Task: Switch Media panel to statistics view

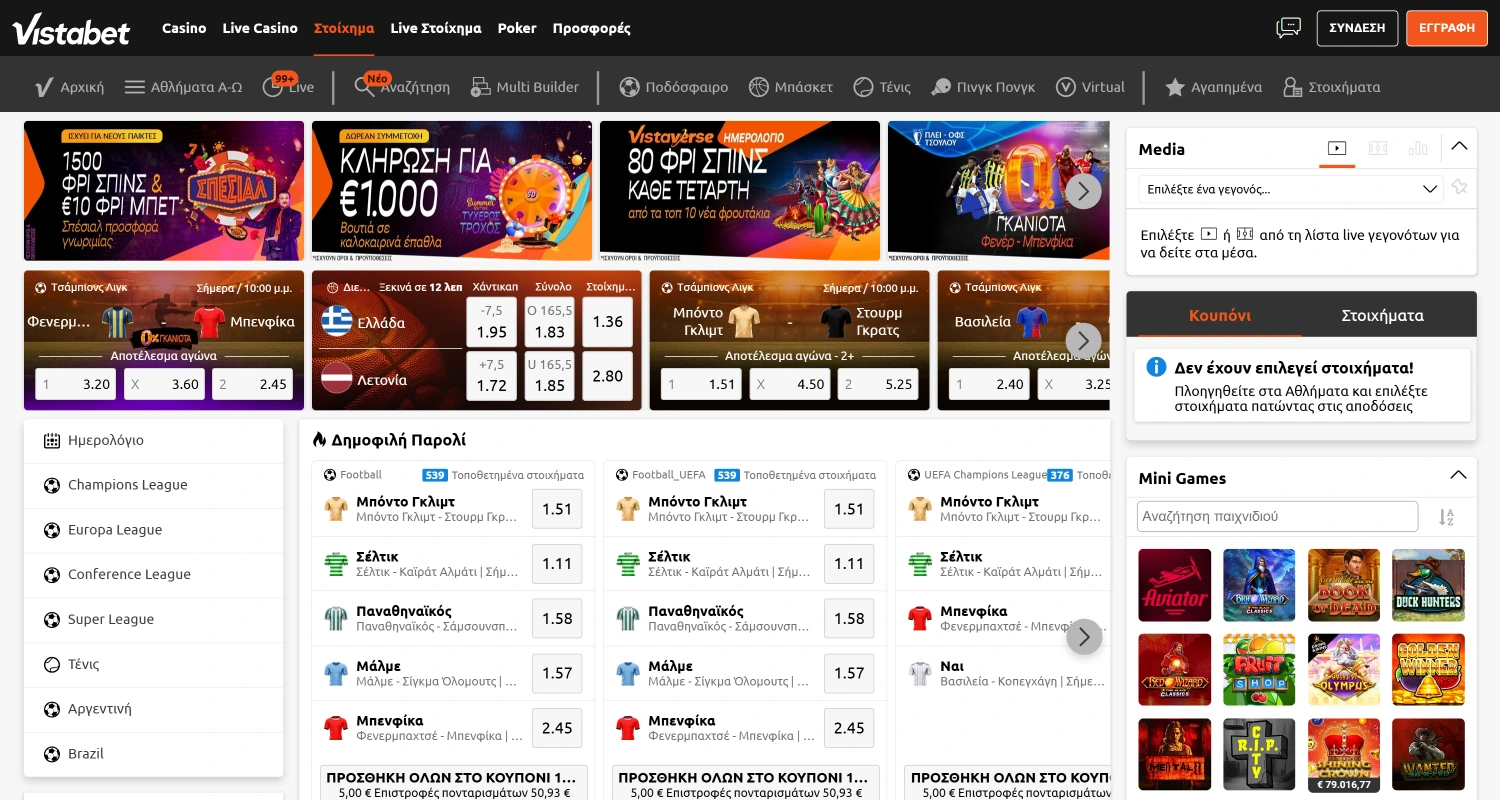Action: (x=1418, y=148)
